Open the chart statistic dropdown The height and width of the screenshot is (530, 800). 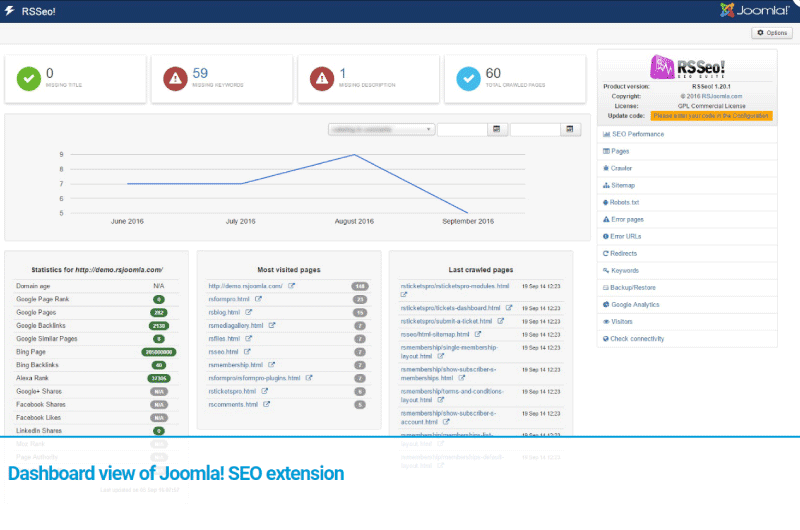[381, 130]
